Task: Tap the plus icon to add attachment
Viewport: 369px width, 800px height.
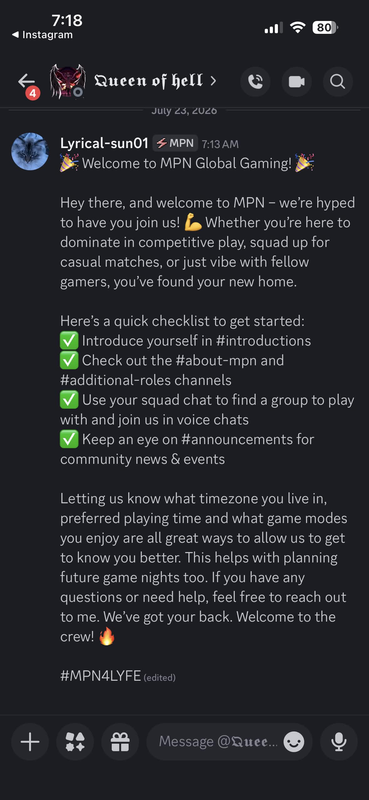Action: (x=30, y=741)
